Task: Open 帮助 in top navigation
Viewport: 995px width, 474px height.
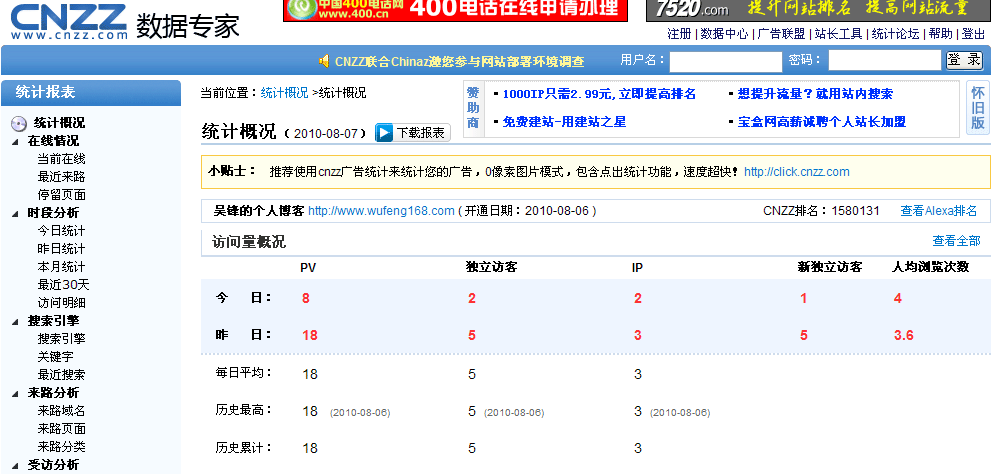Action: click(x=940, y=34)
